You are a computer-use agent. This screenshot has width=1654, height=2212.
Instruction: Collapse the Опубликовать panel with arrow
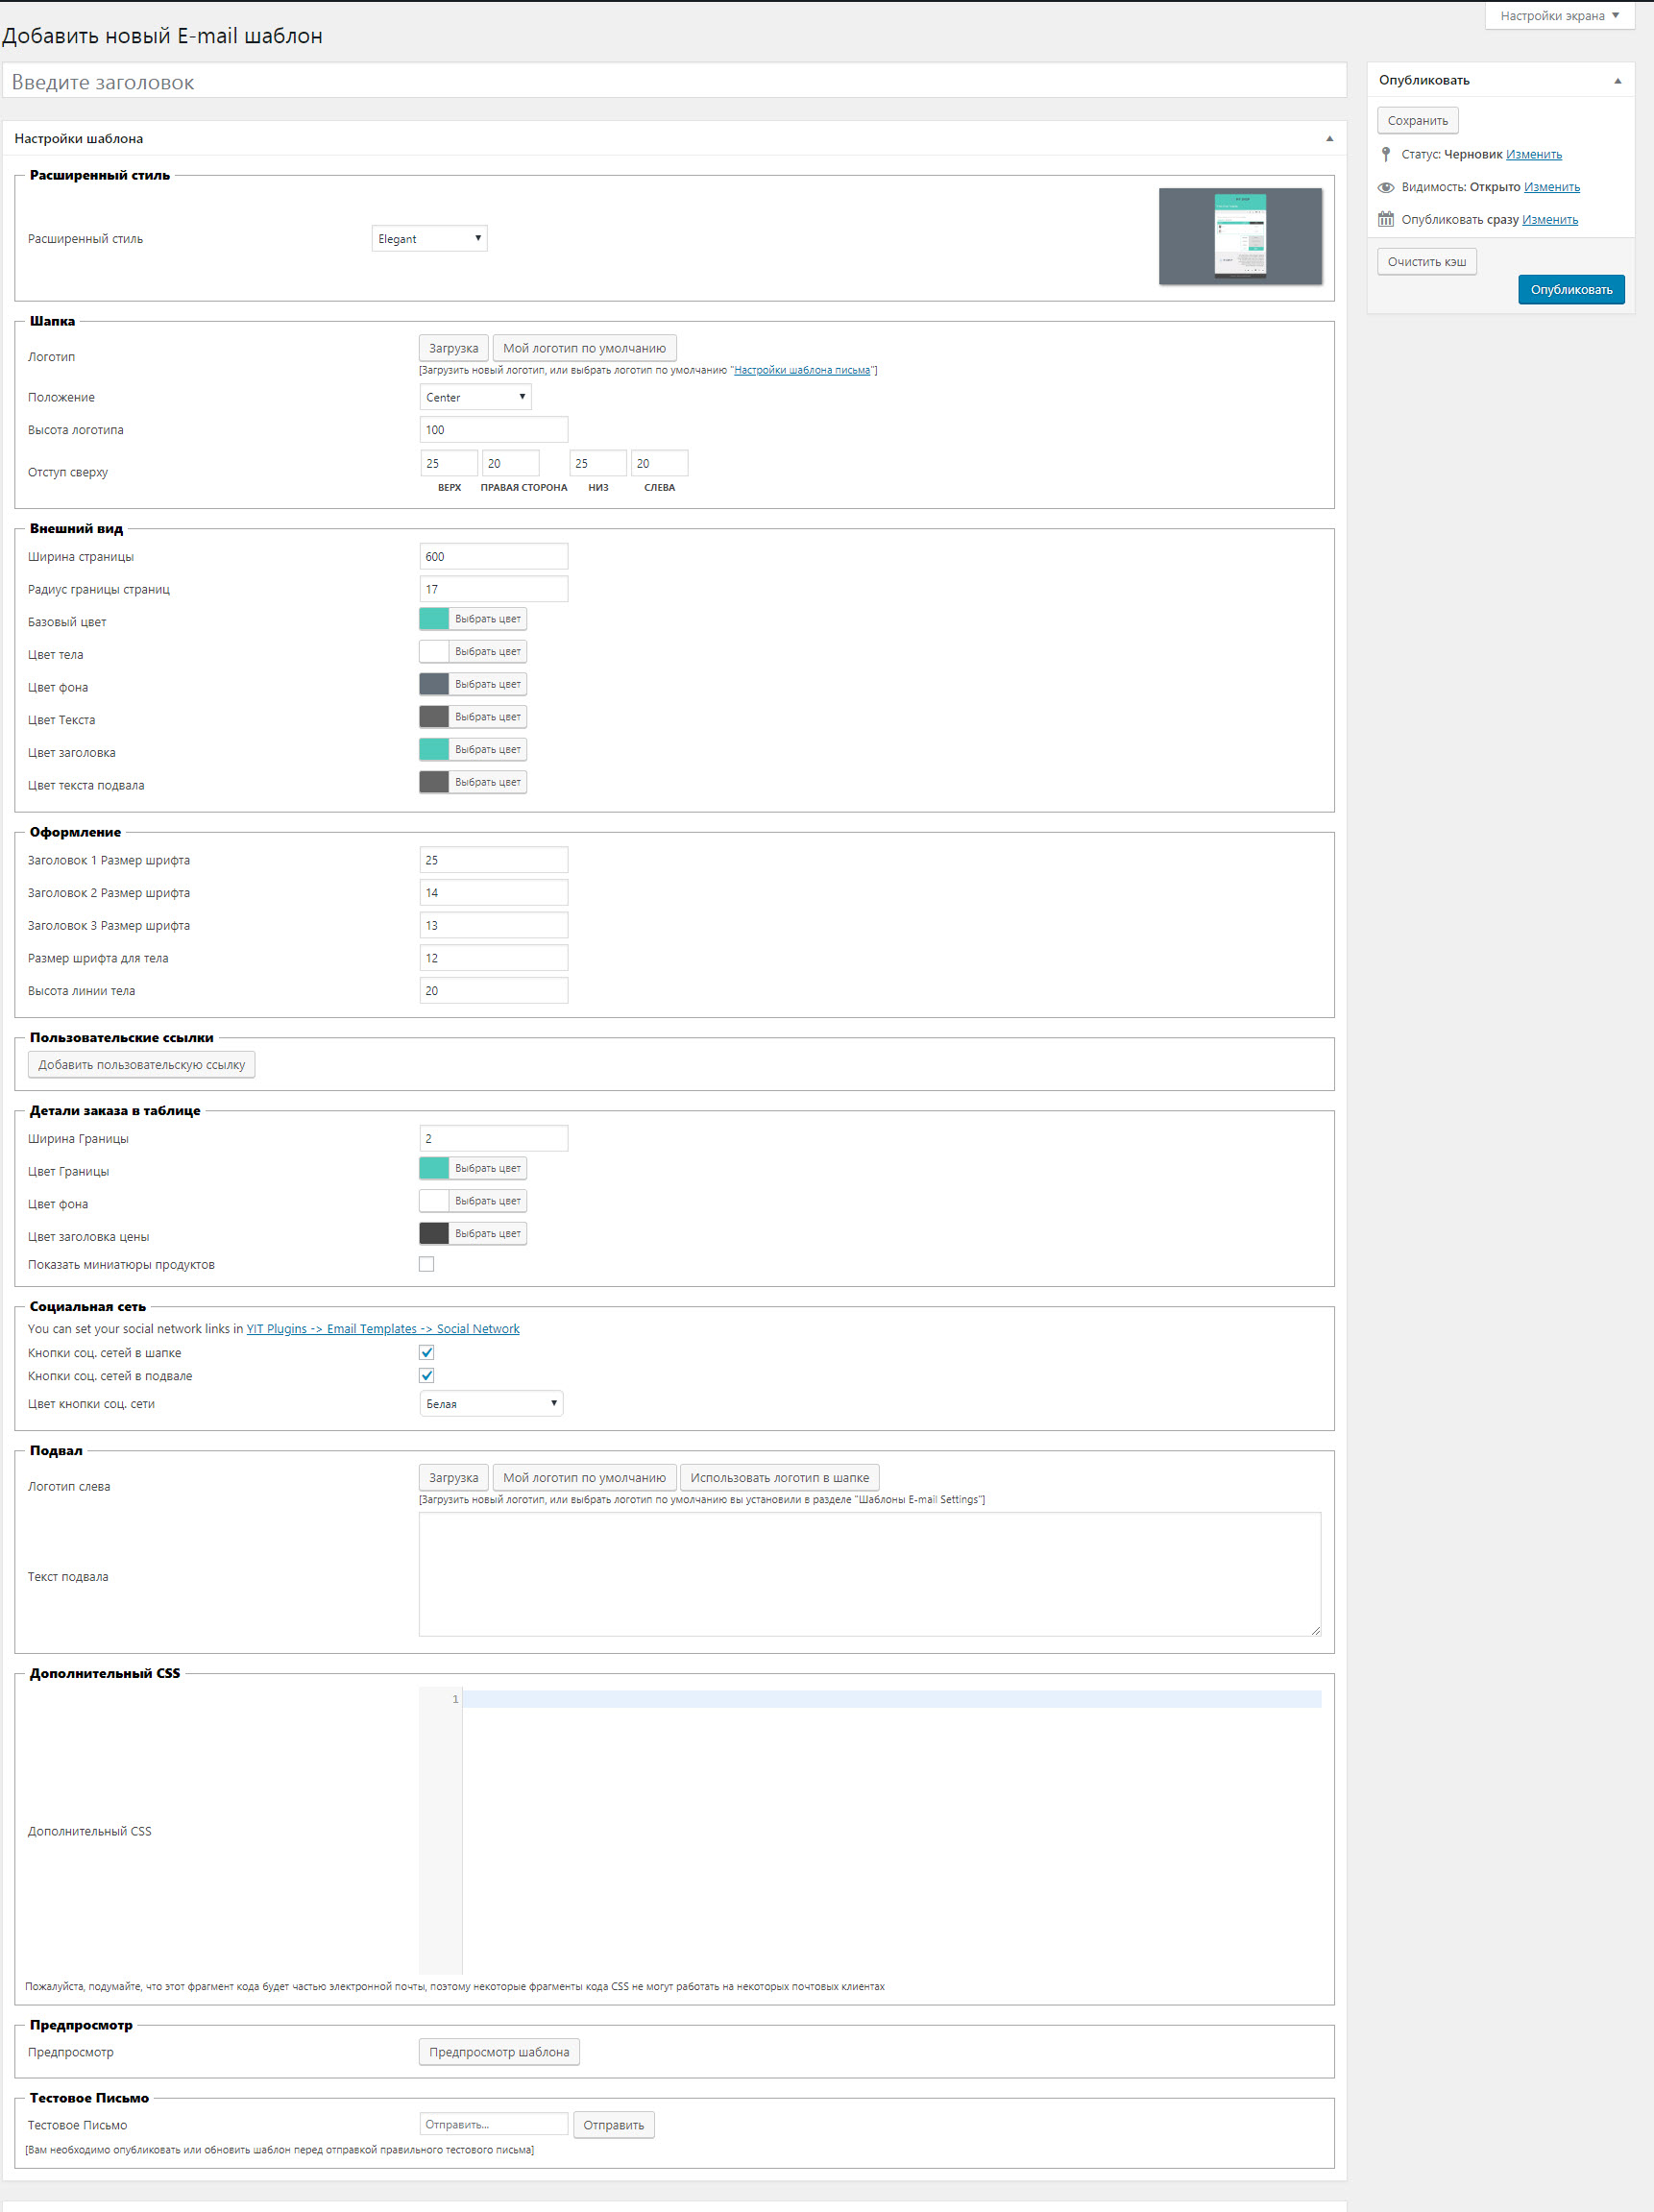pyautogui.click(x=1617, y=80)
